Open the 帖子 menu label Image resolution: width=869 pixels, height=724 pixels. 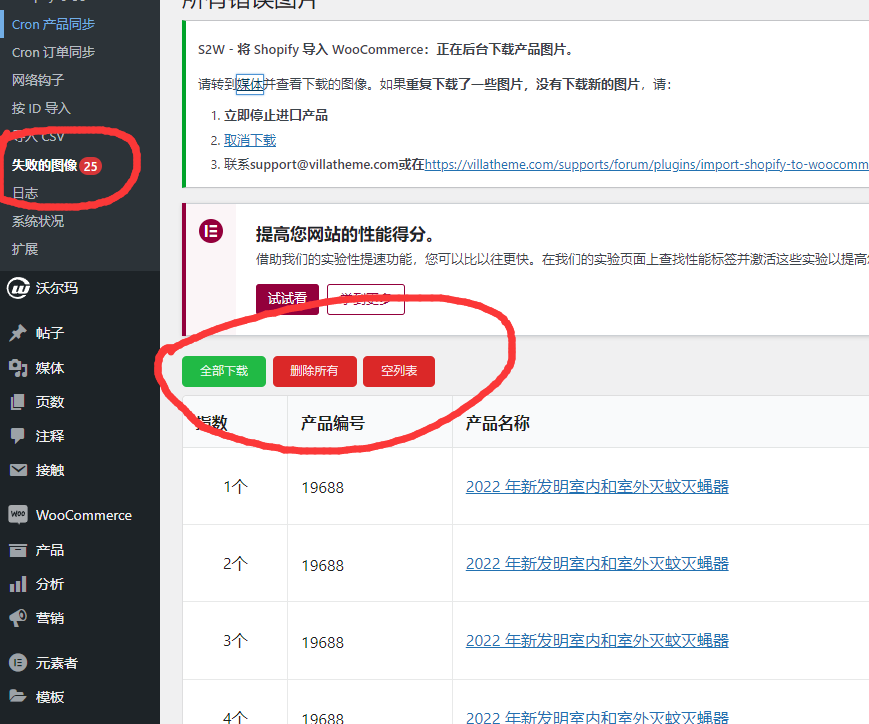point(50,333)
